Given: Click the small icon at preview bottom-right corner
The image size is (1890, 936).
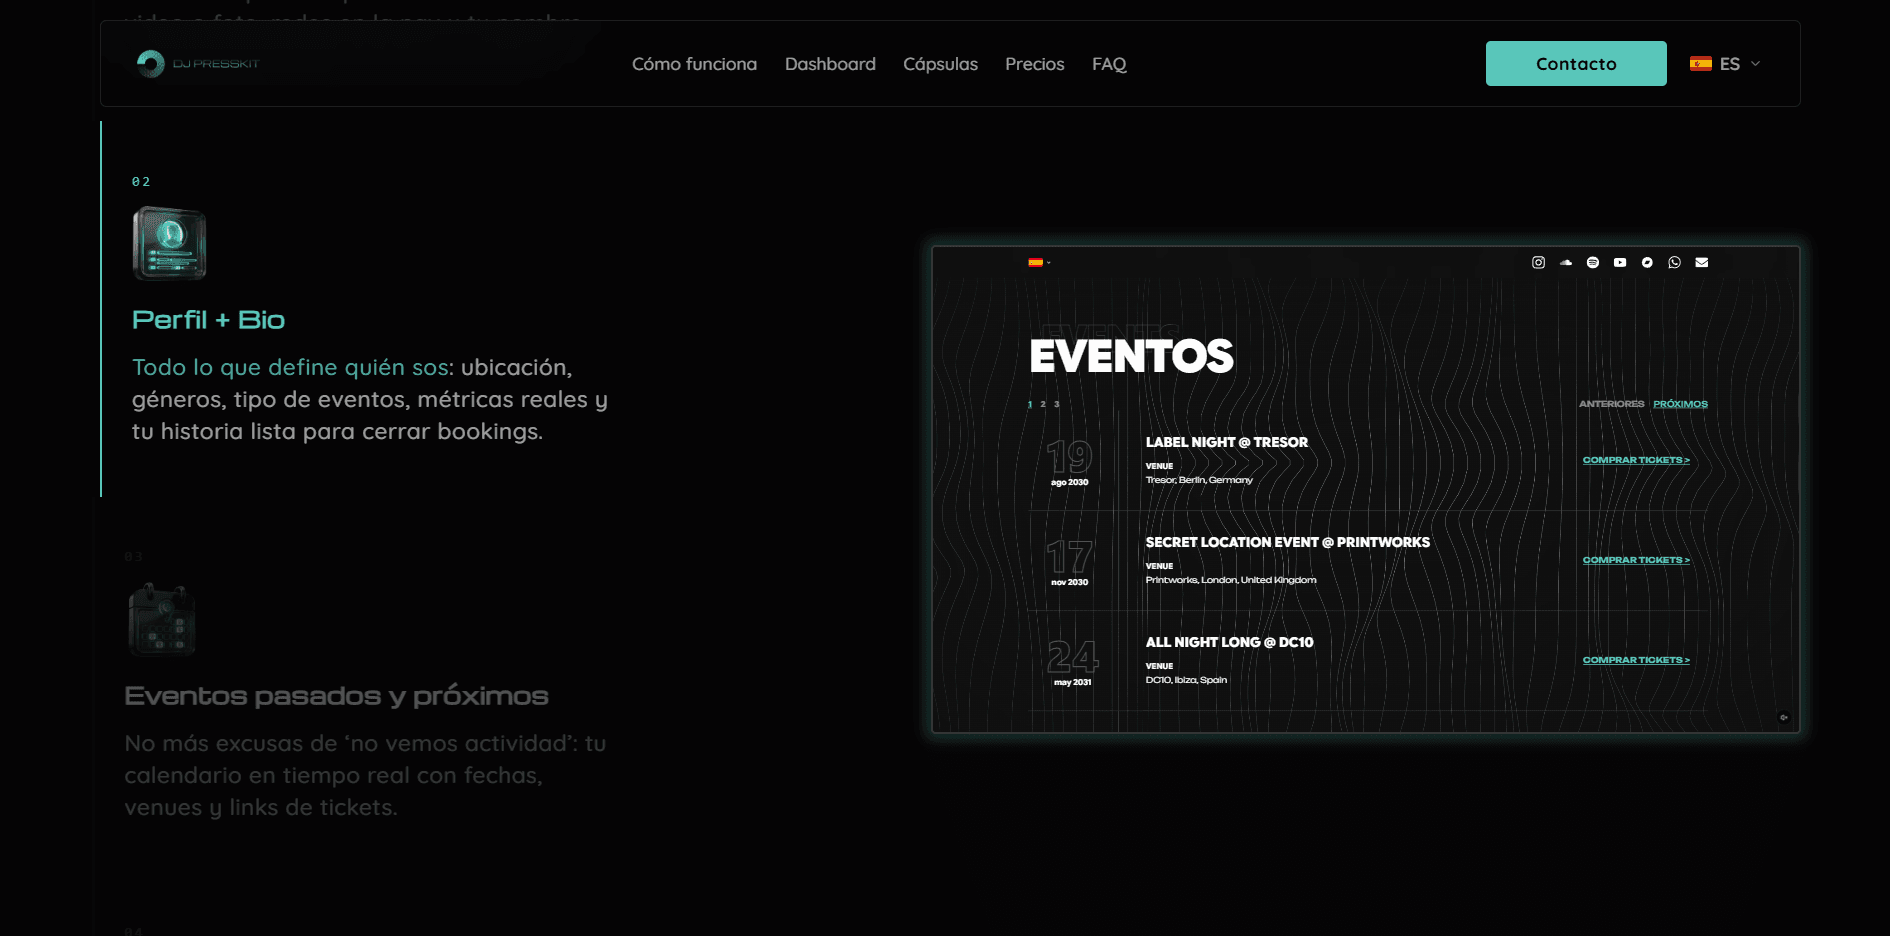Looking at the screenshot, I should (x=1784, y=717).
